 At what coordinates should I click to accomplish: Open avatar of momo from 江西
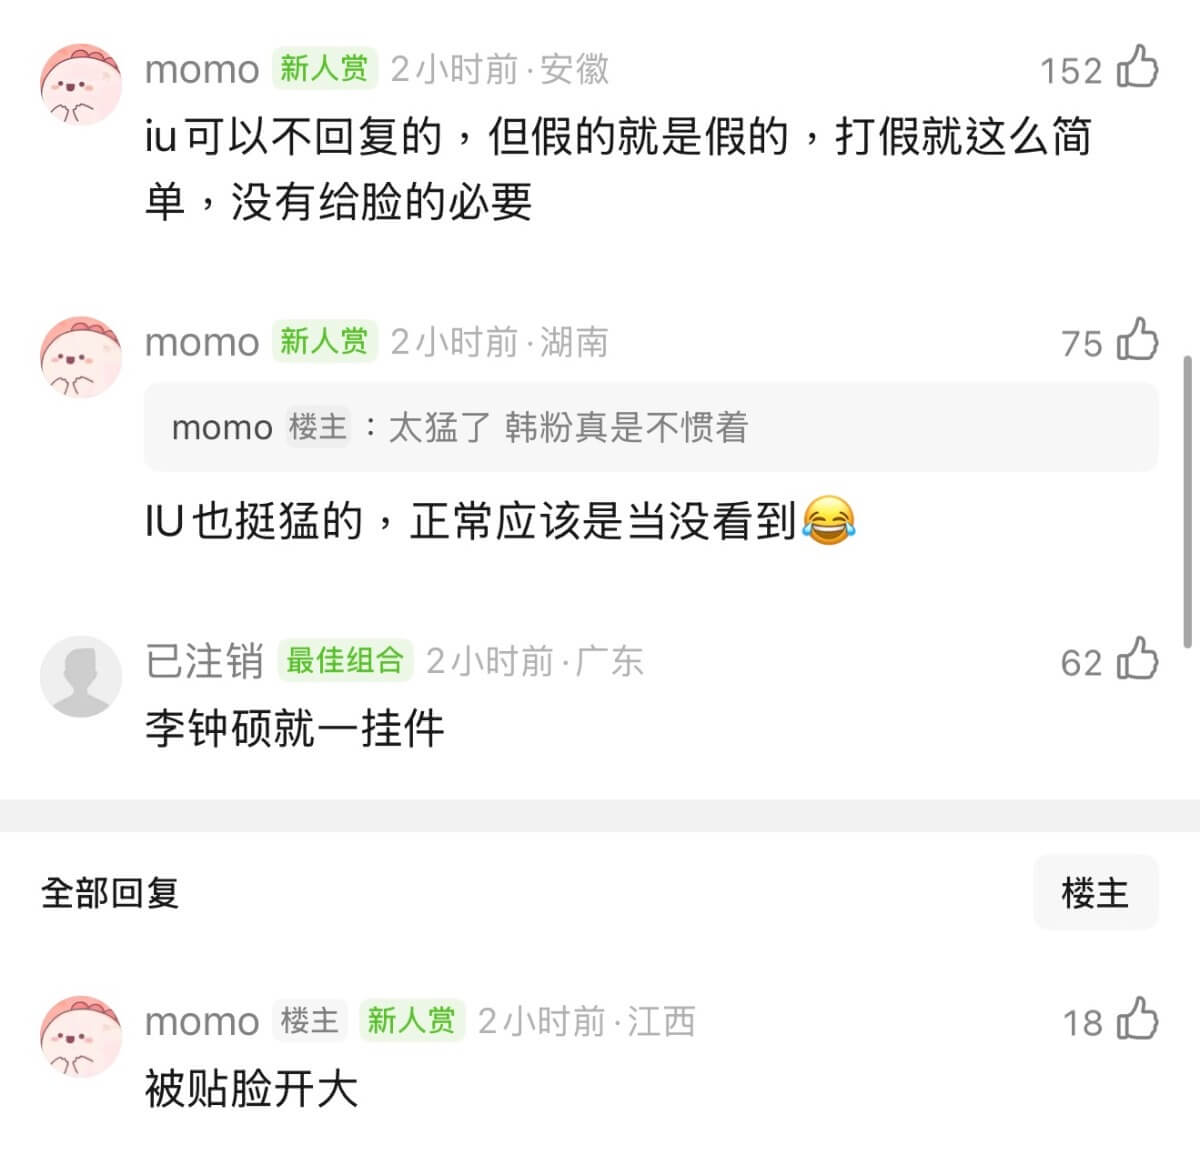[x=80, y=1037]
